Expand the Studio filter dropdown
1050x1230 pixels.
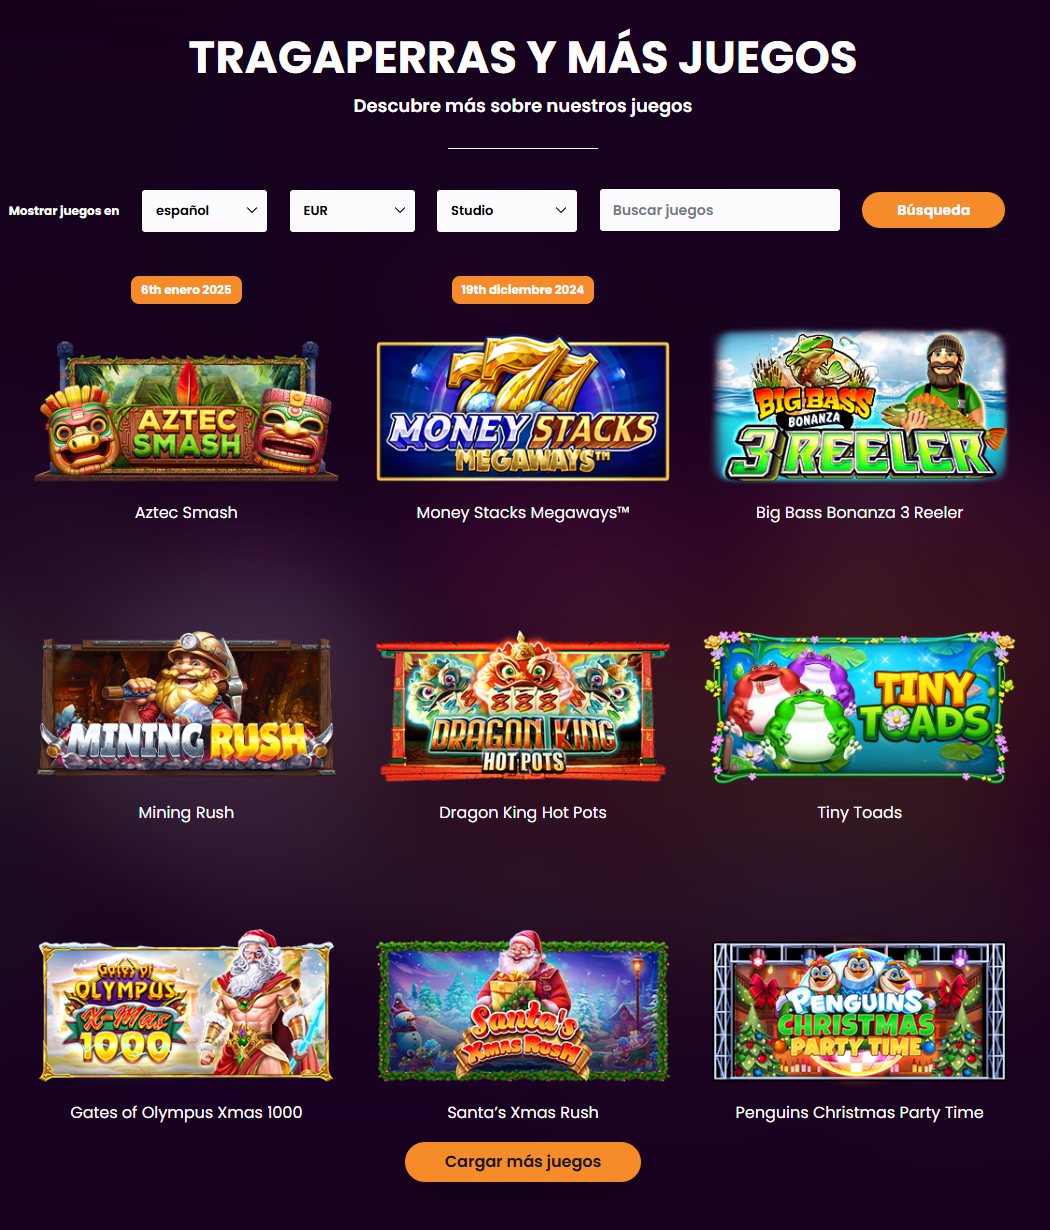[x=507, y=211]
